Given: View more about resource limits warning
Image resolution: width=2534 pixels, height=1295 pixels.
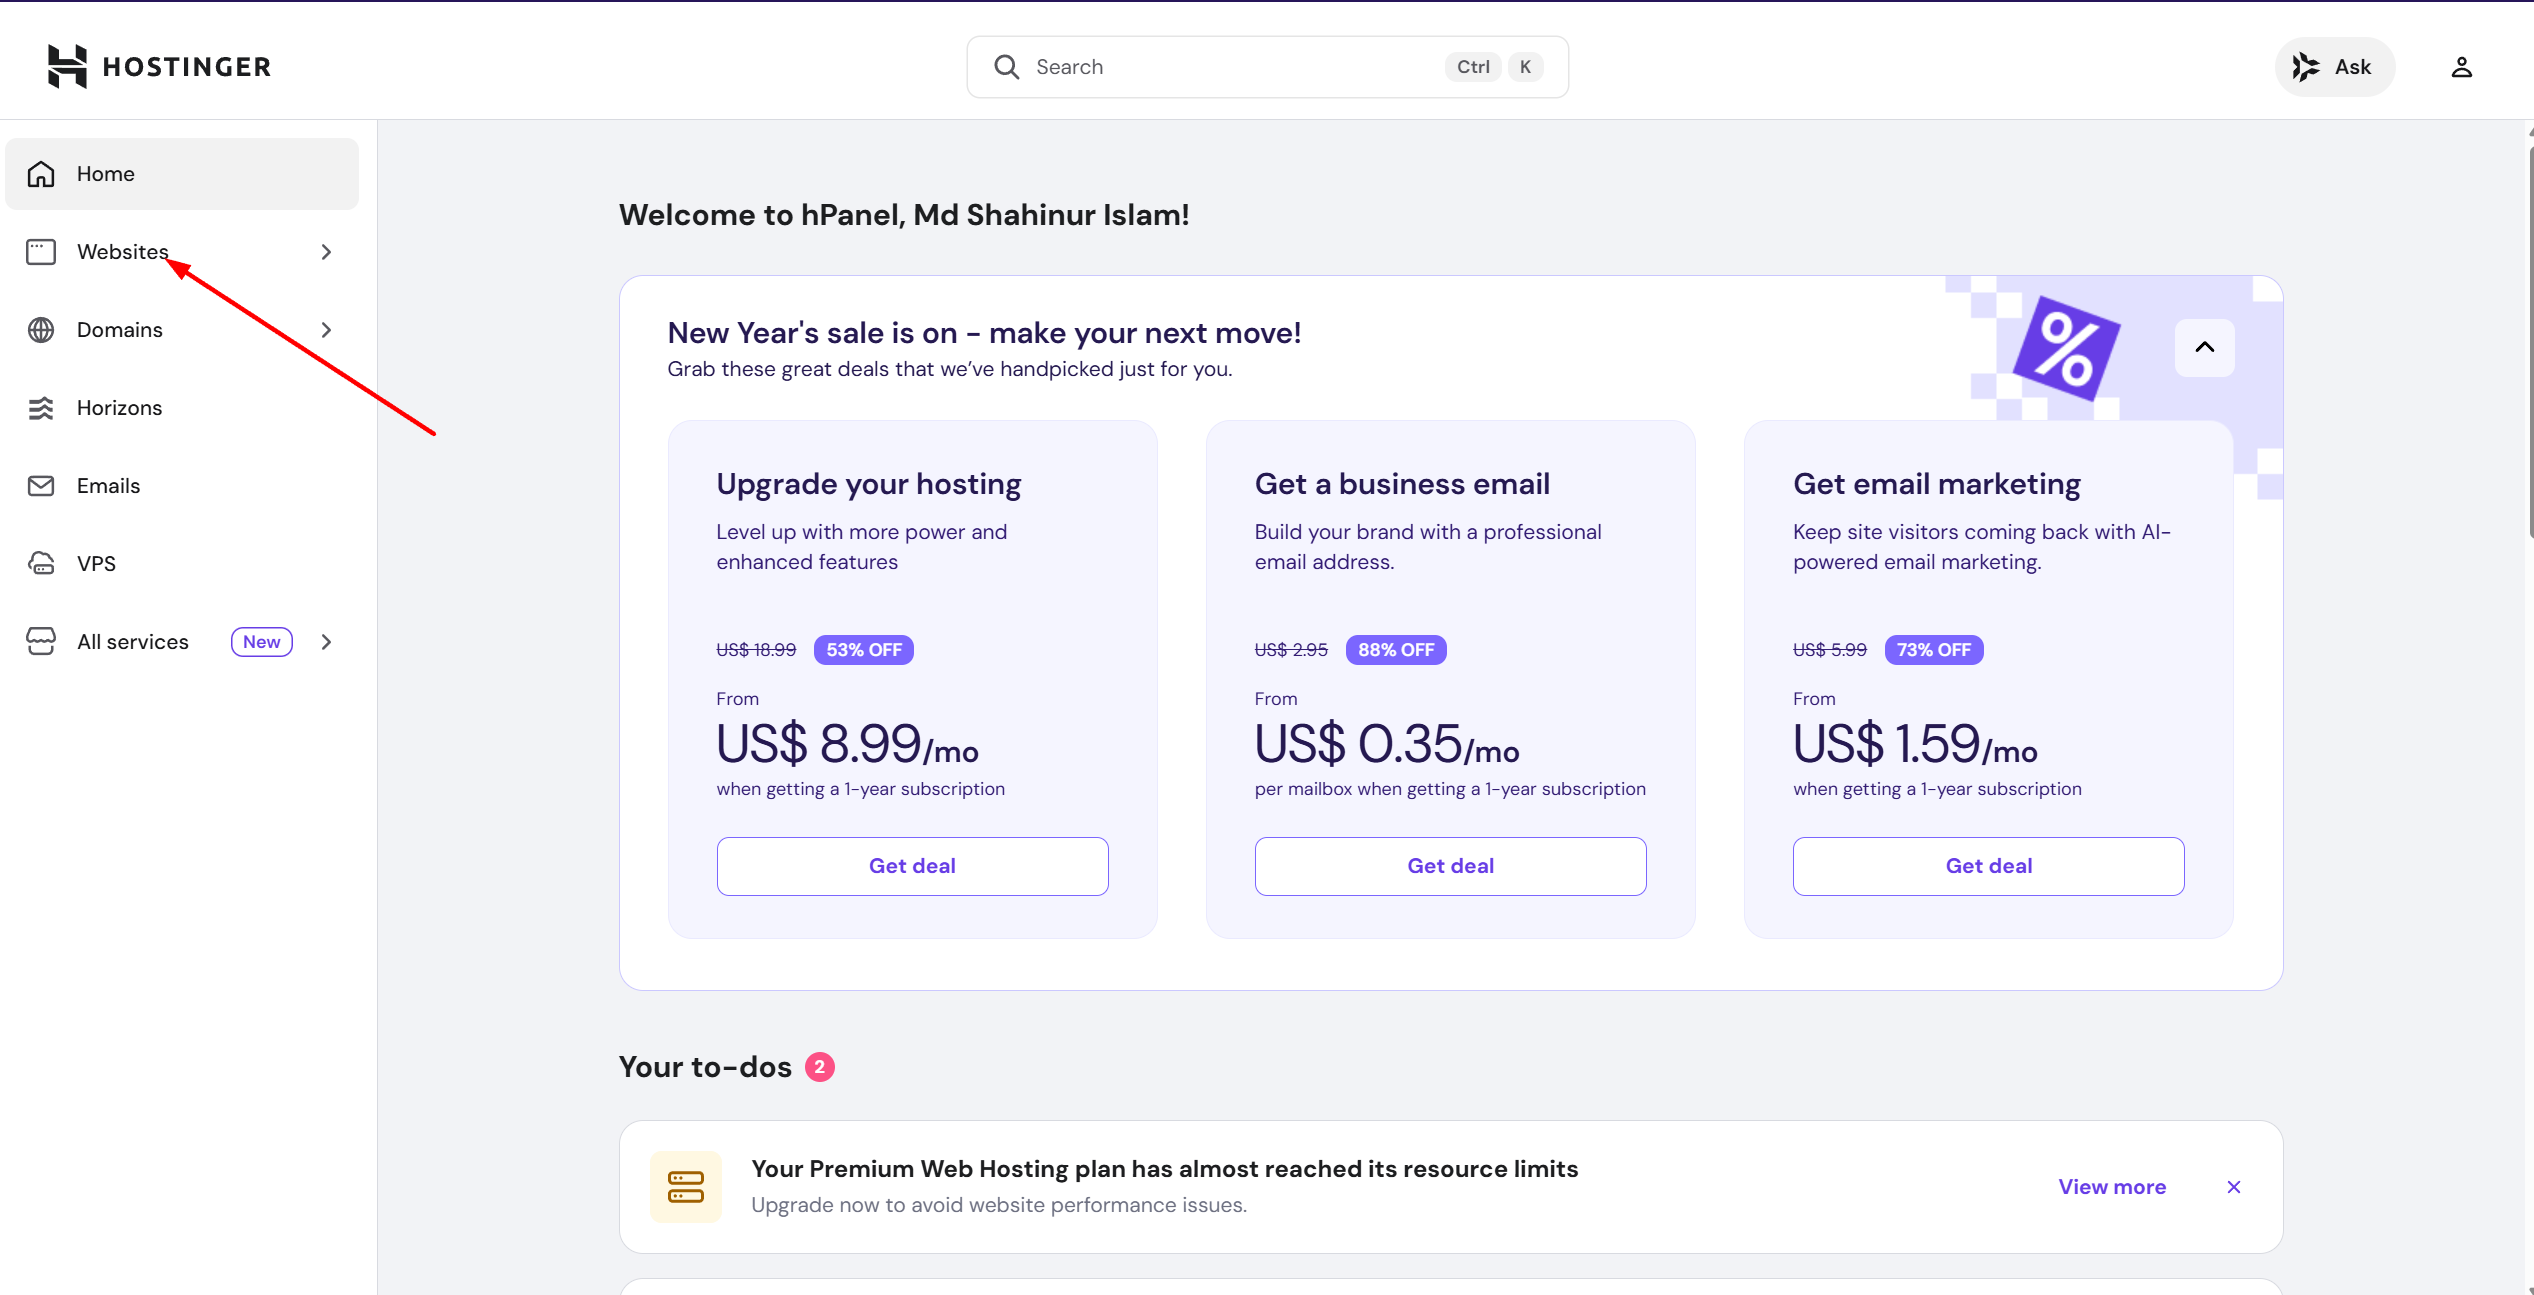Looking at the screenshot, I should click(x=2112, y=1186).
